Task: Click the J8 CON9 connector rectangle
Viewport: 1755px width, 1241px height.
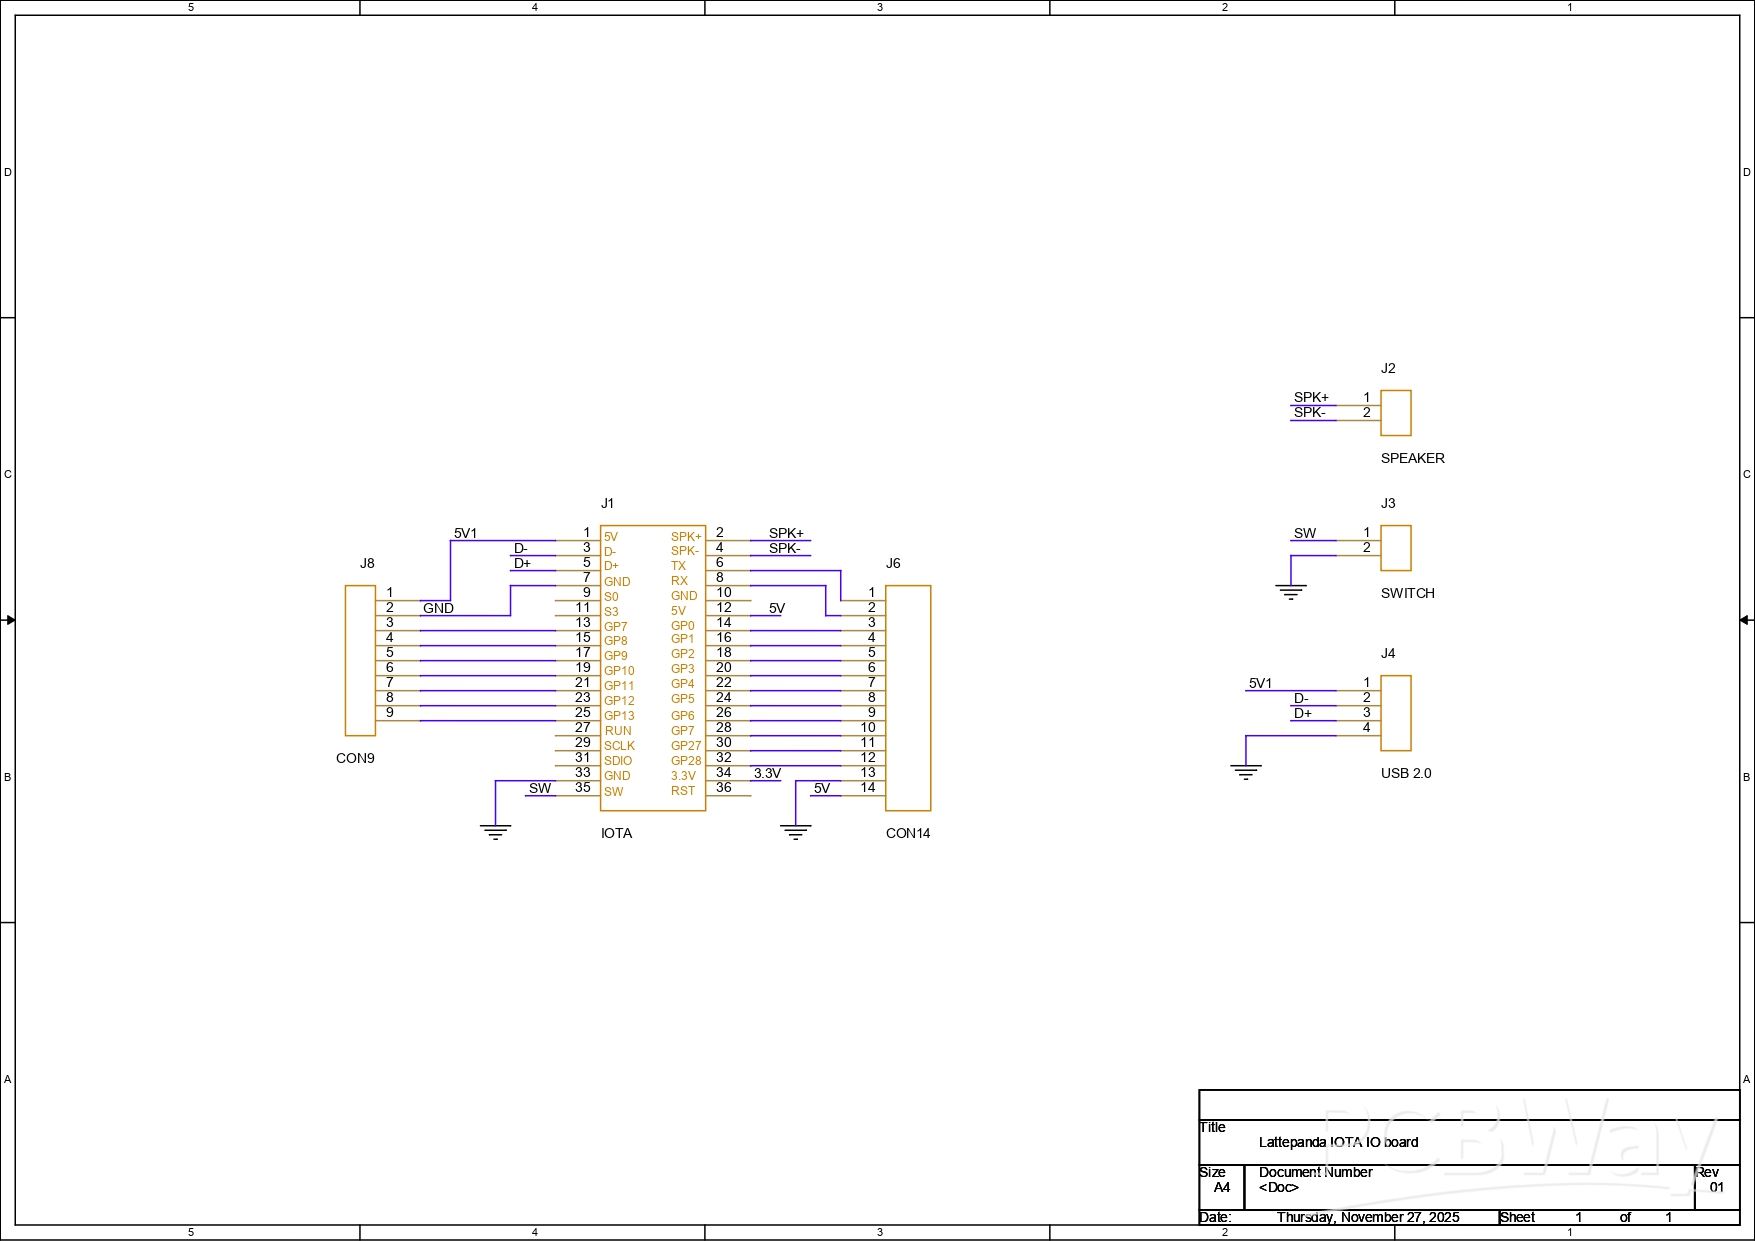Action: coord(360,660)
